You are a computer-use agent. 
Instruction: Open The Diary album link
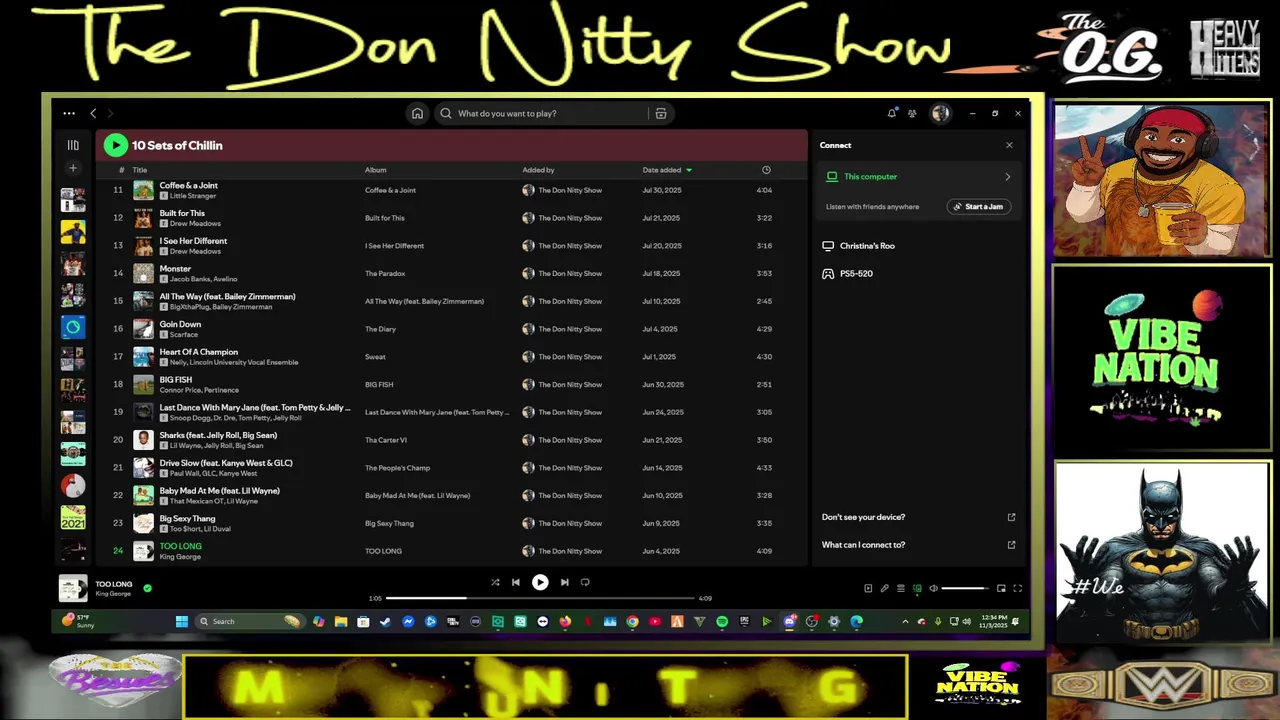pyautogui.click(x=381, y=329)
